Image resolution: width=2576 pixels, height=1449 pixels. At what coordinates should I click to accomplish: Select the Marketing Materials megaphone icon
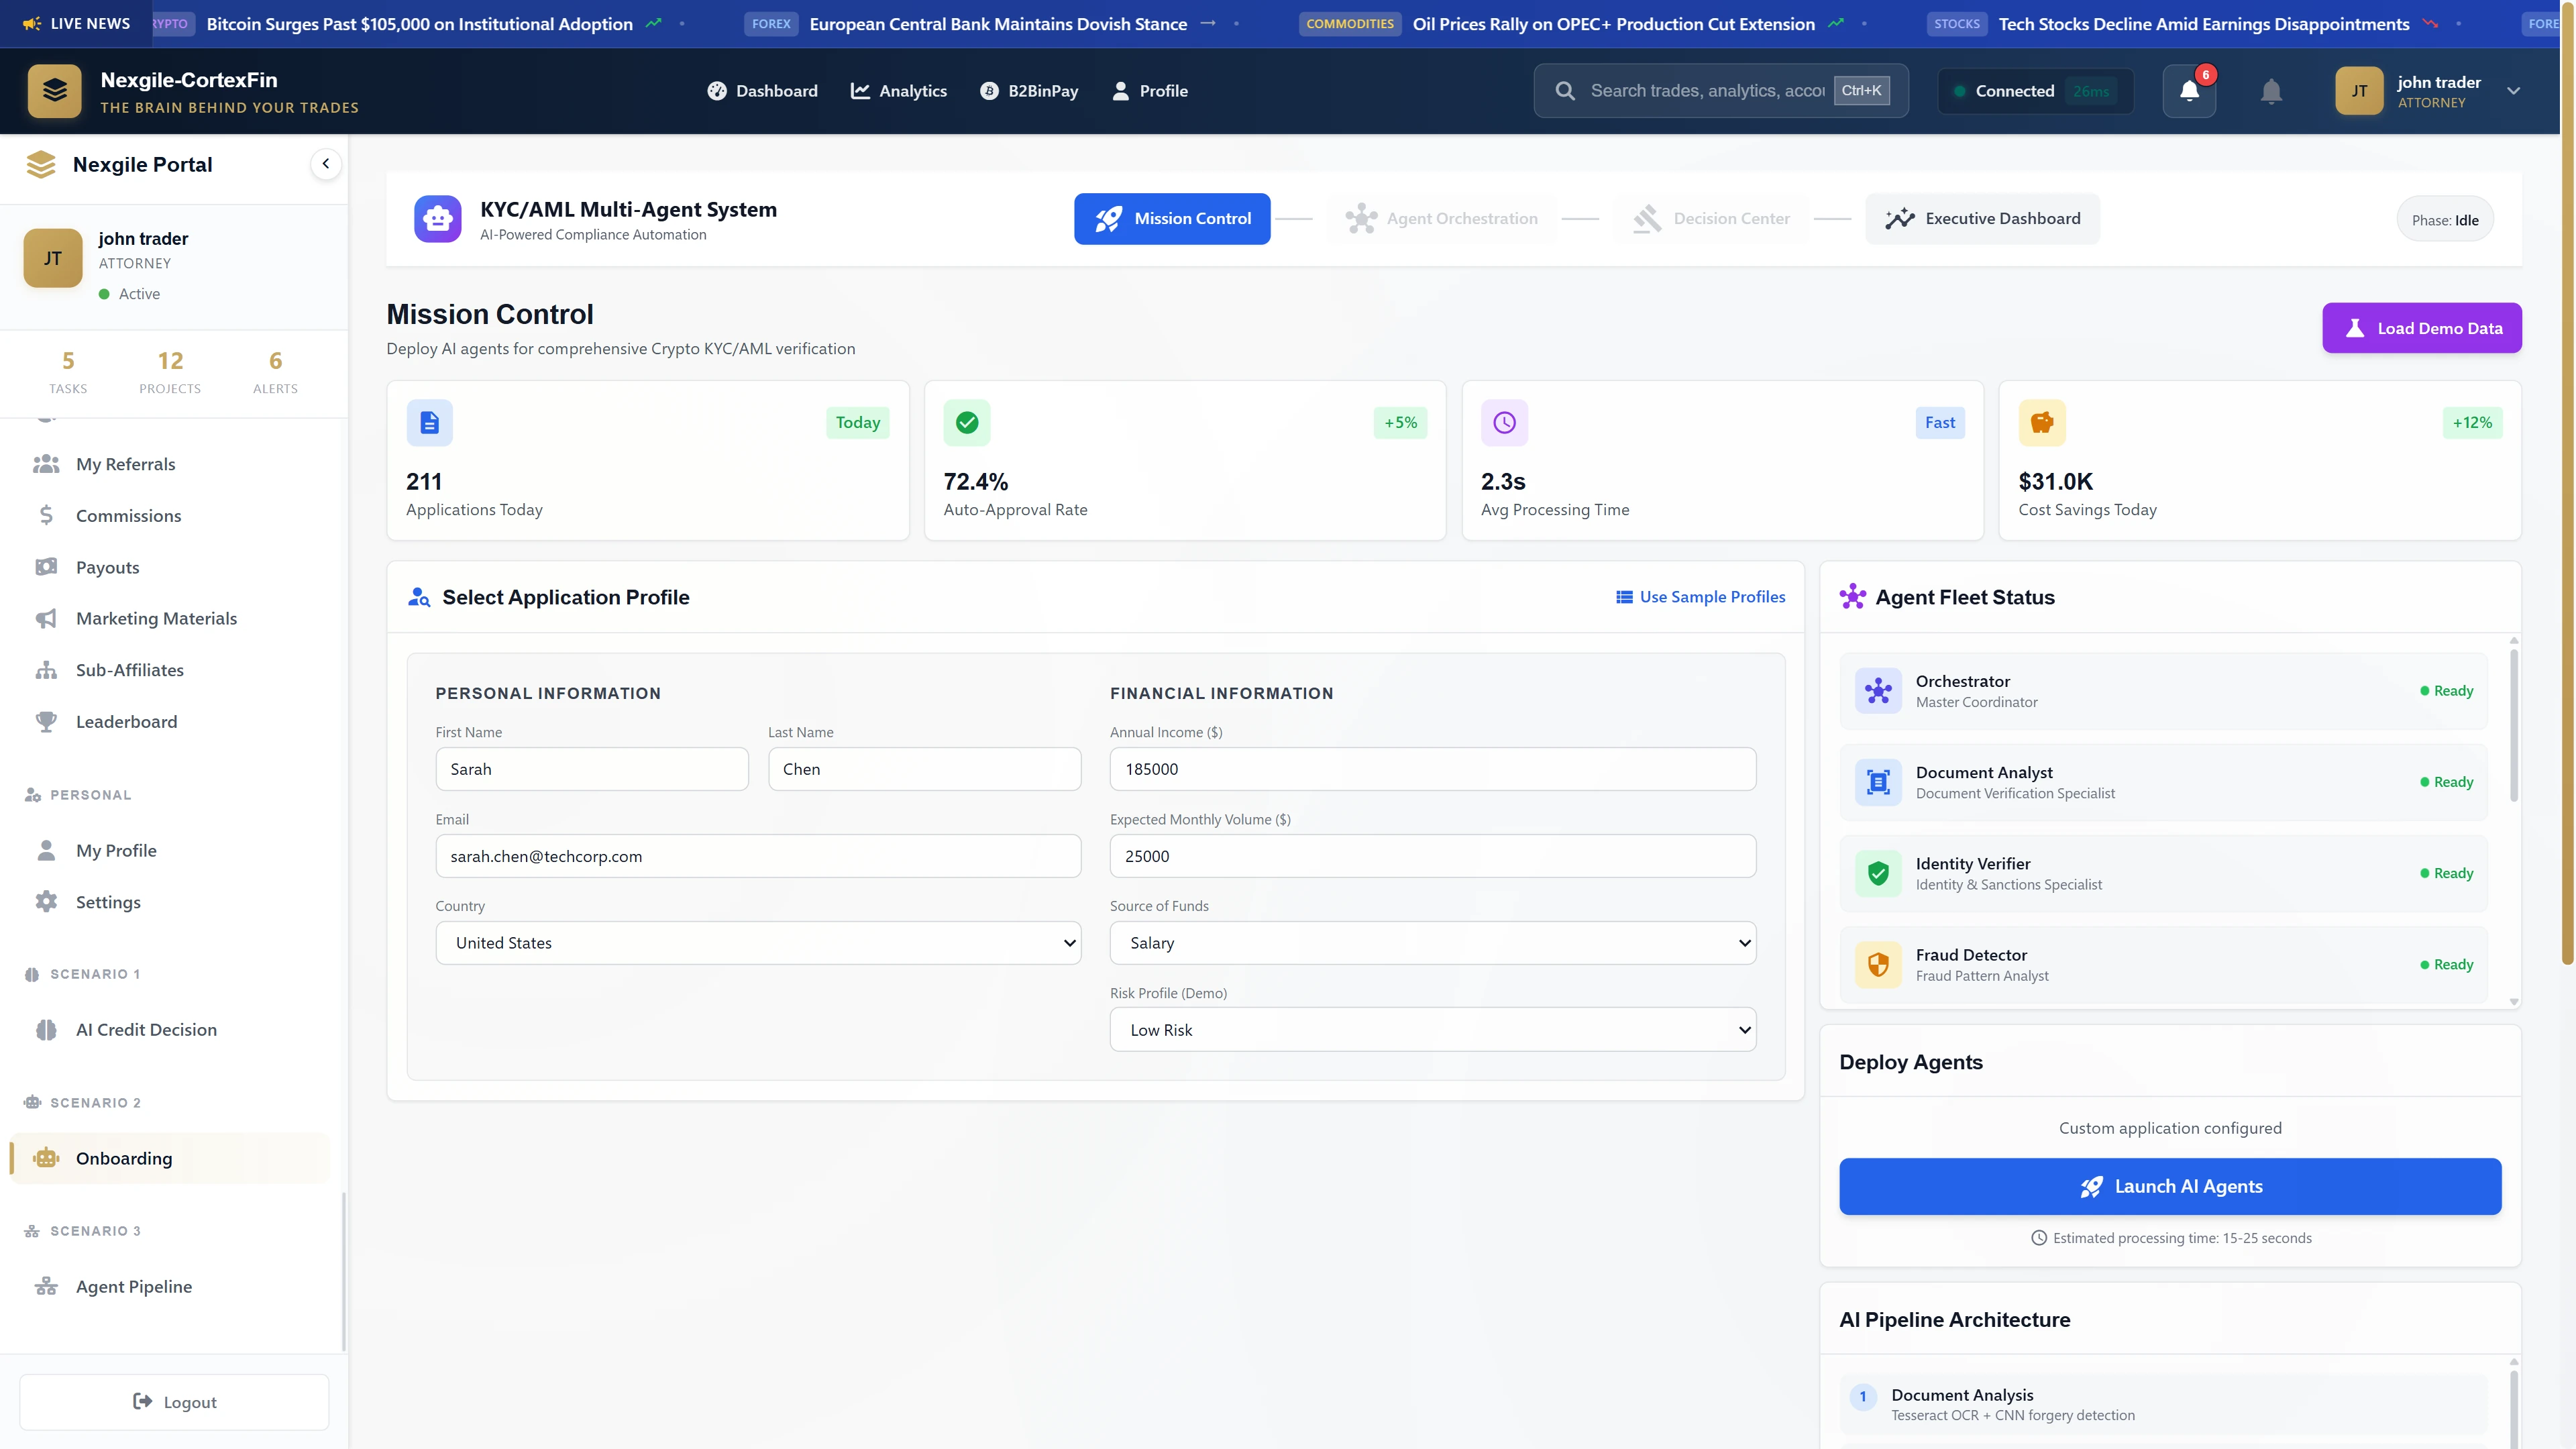pos(46,618)
